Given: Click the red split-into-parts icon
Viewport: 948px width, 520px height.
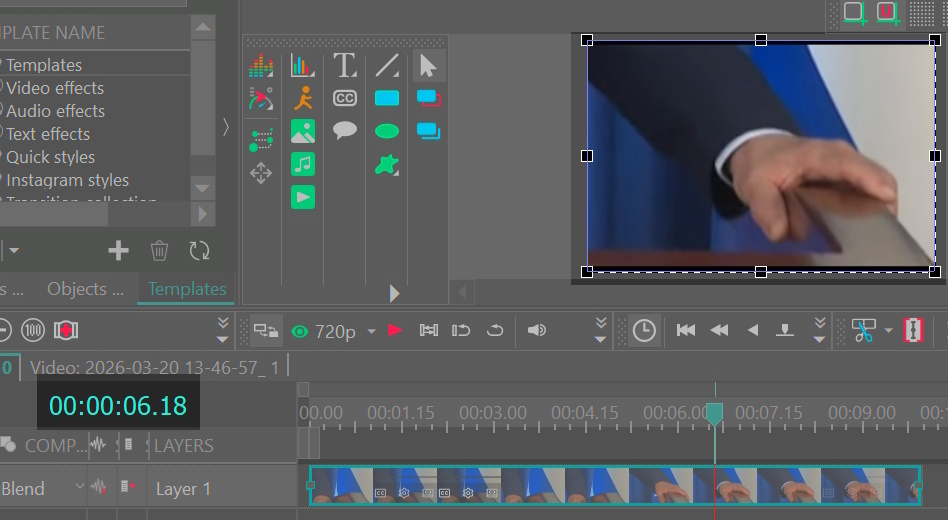Looking at the screenshot, I should click(913, 330).
